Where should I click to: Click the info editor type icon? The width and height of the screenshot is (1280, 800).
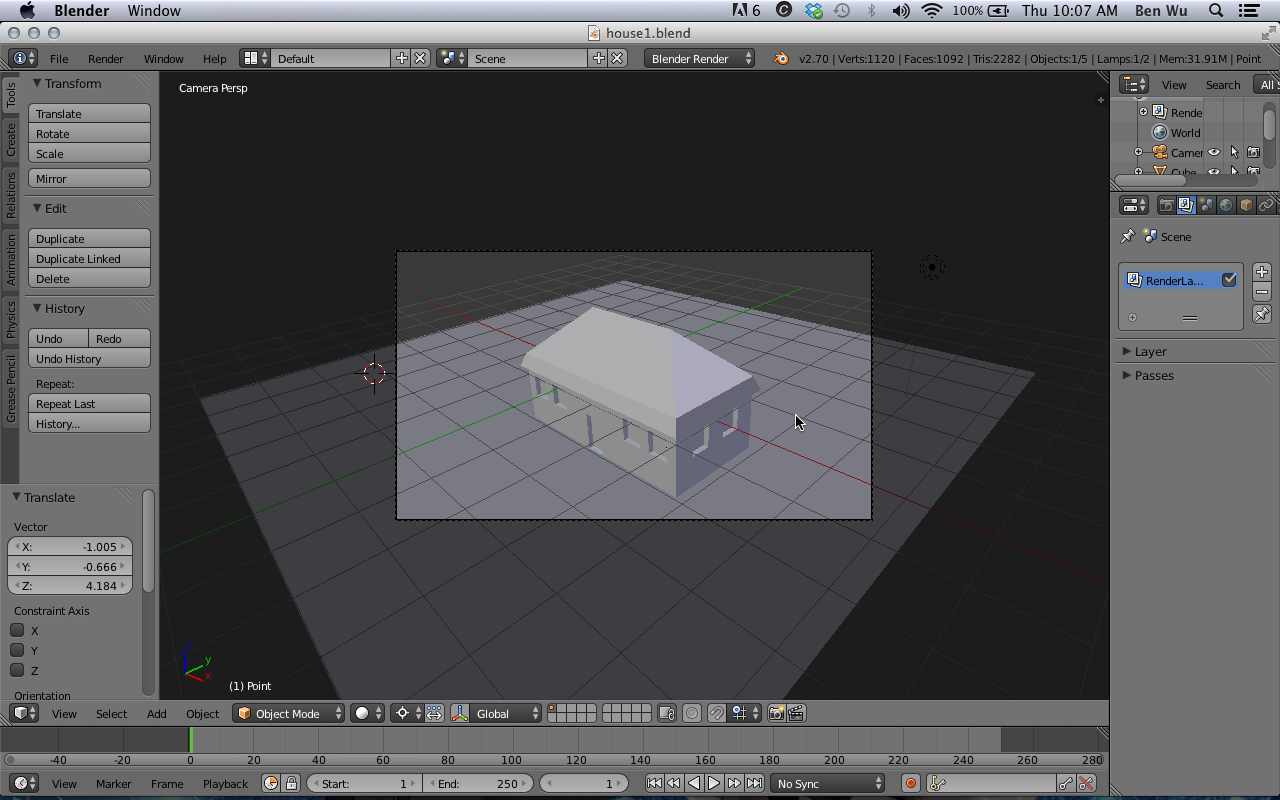tap(22, 58)
